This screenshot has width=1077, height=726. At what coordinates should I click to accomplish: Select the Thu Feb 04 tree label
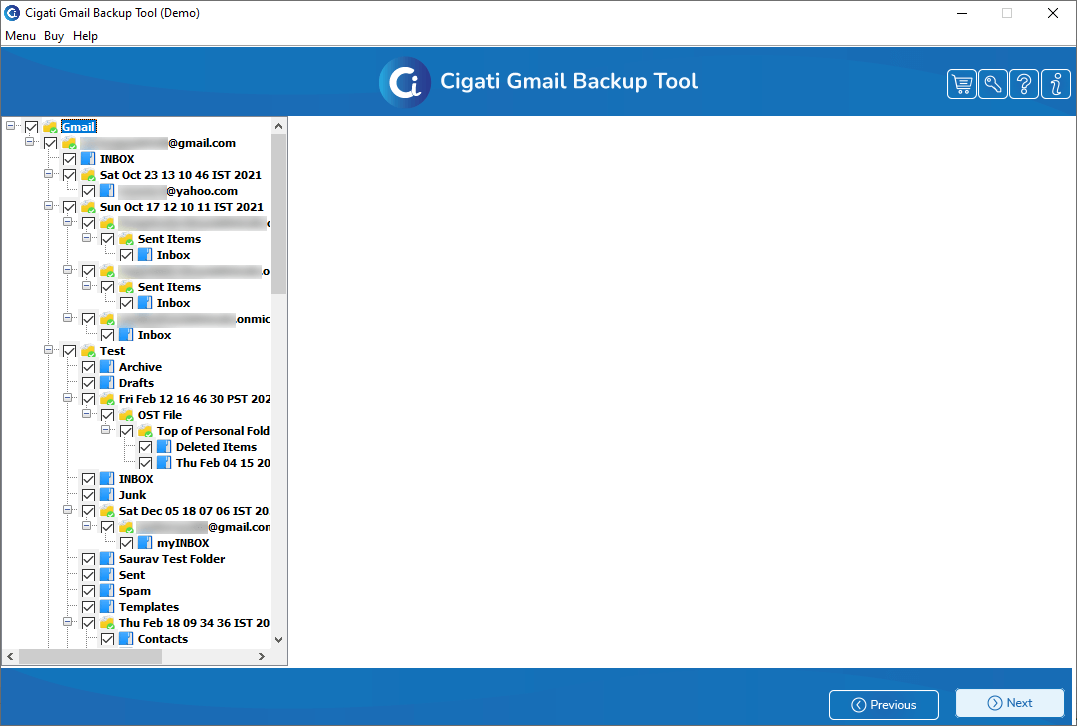click(x=223, y=463)
